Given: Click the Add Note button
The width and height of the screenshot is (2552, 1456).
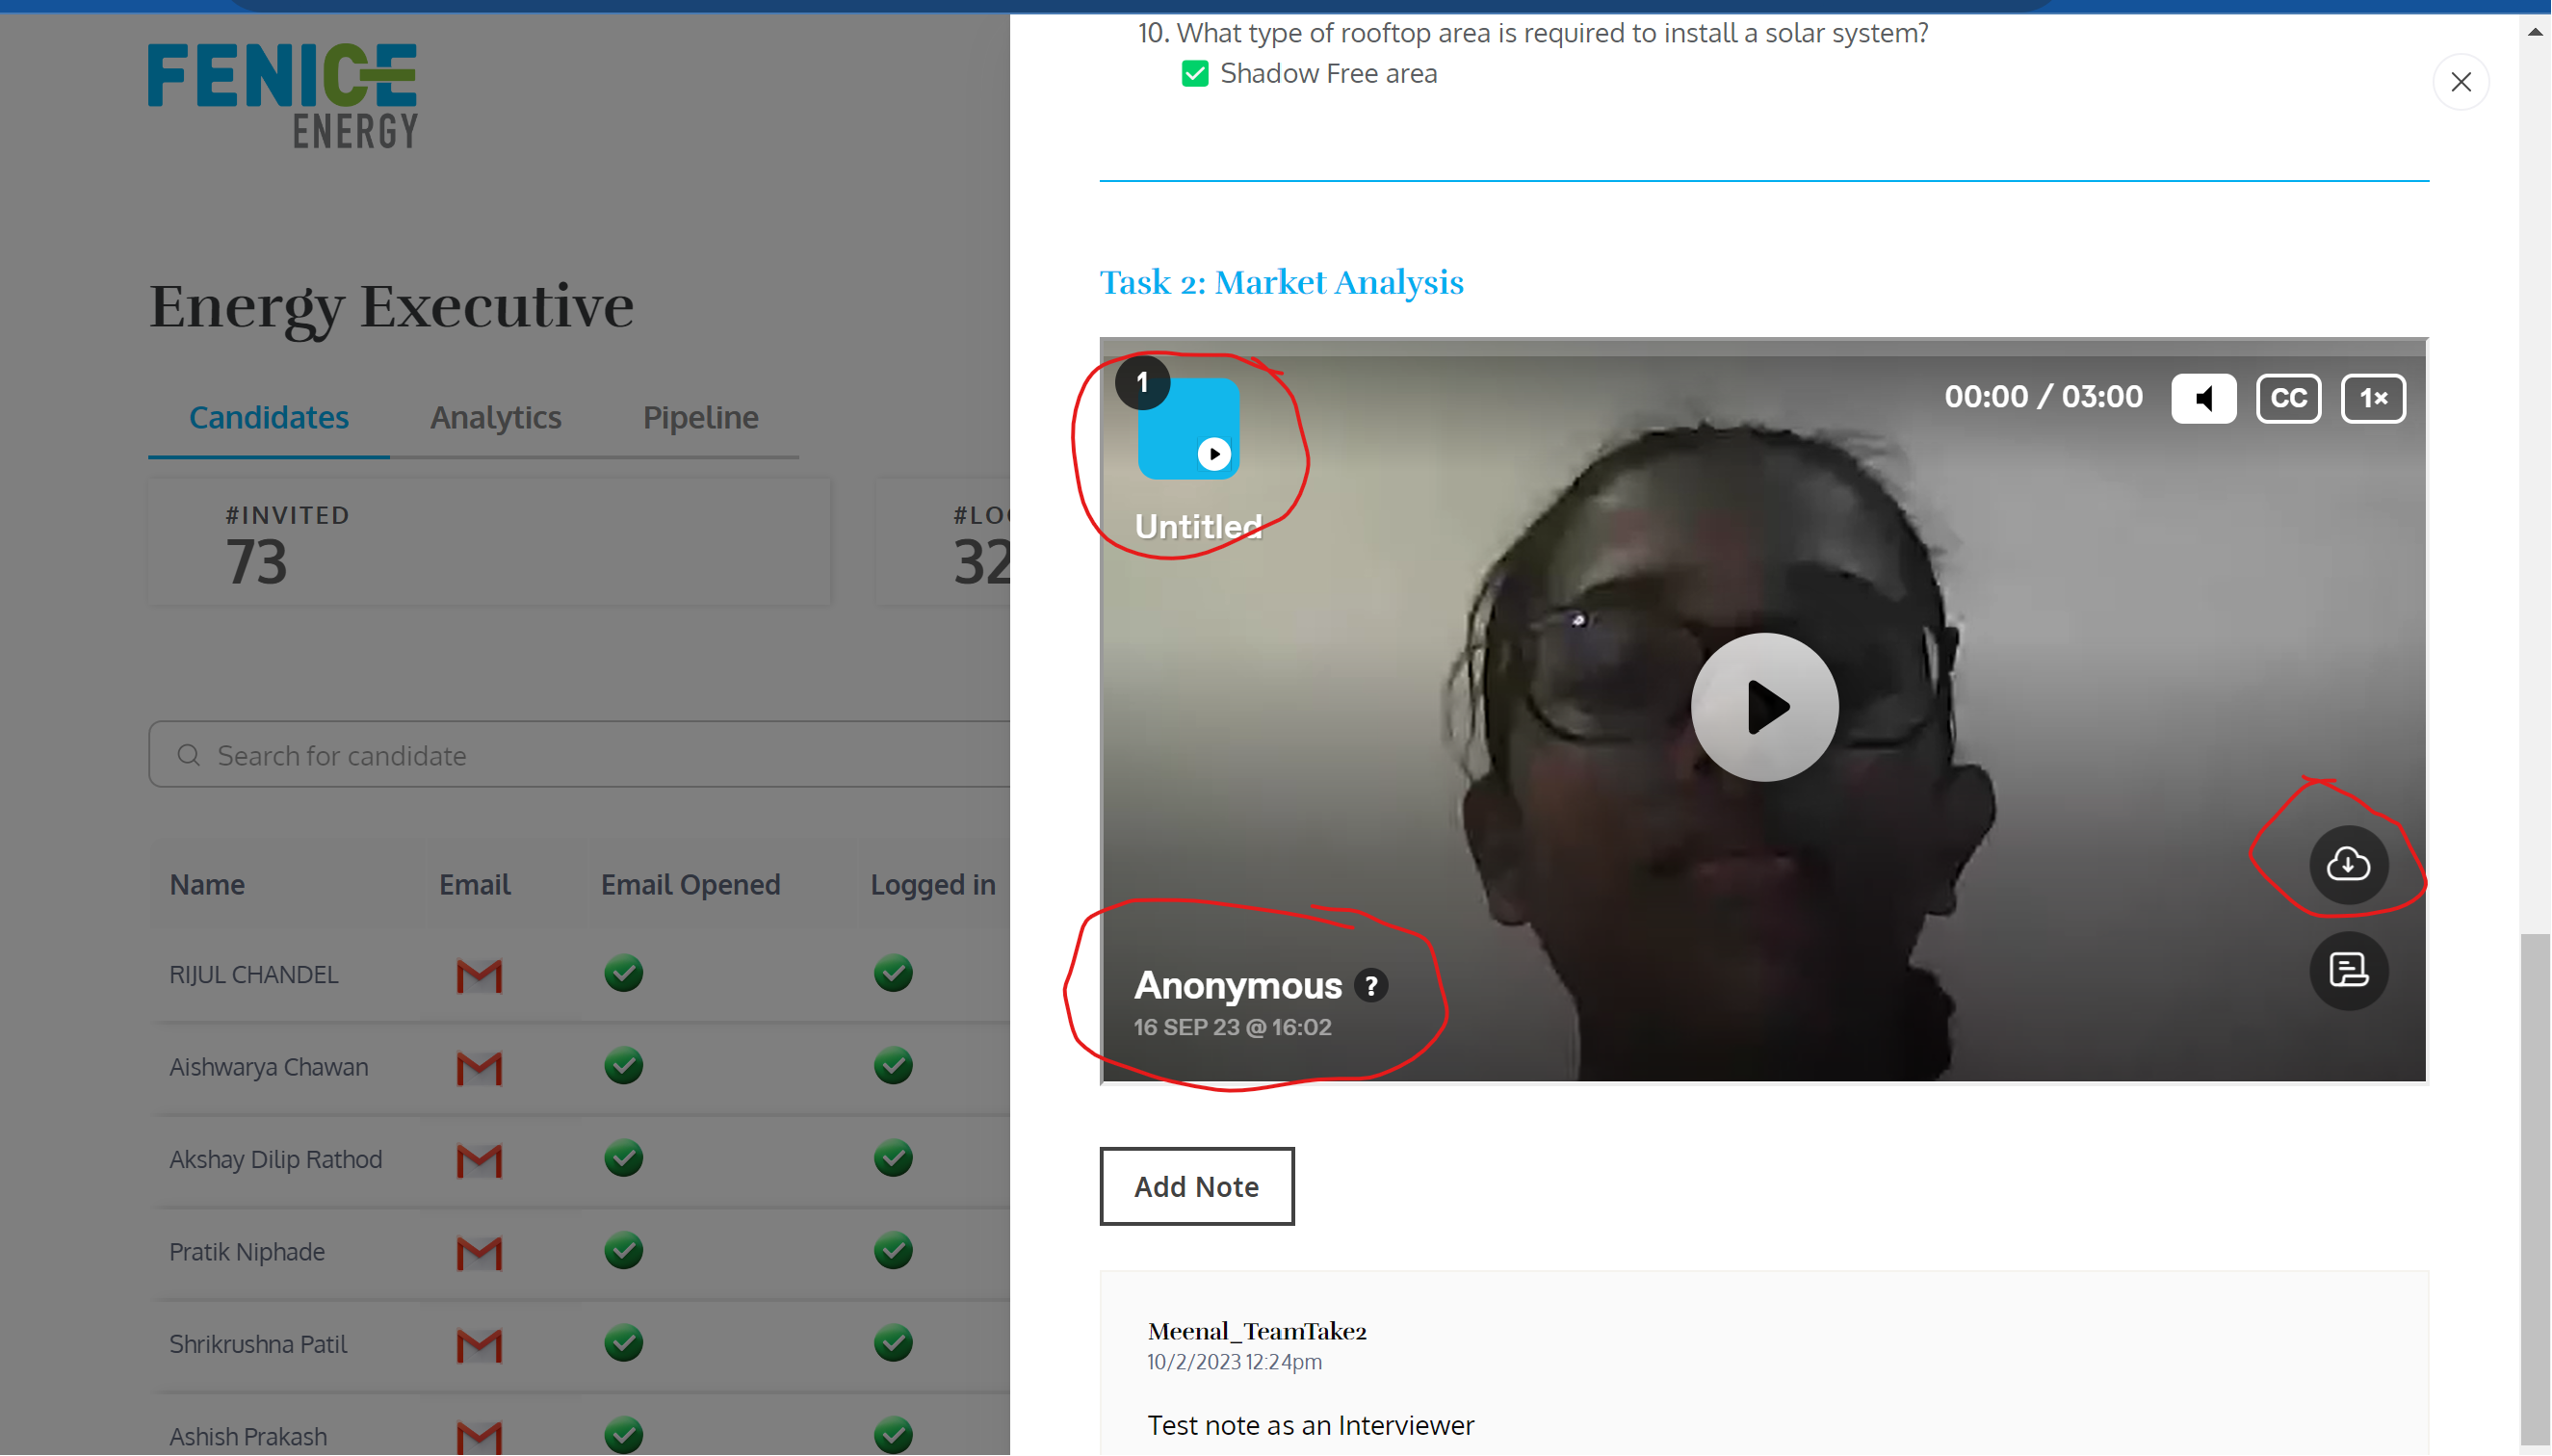Looking at the screenshot, I should point(1197,1186).
